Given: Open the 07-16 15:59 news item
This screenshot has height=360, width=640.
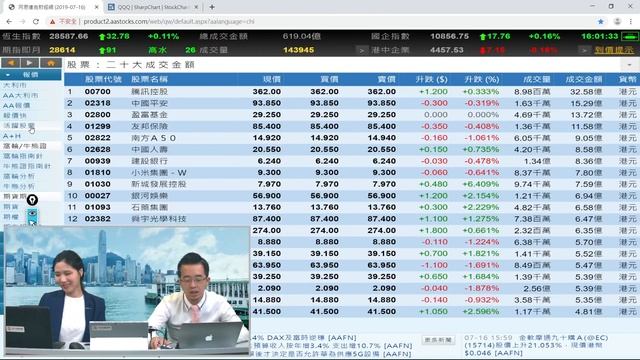Looking at the screenshot, I should pos(536,345).
